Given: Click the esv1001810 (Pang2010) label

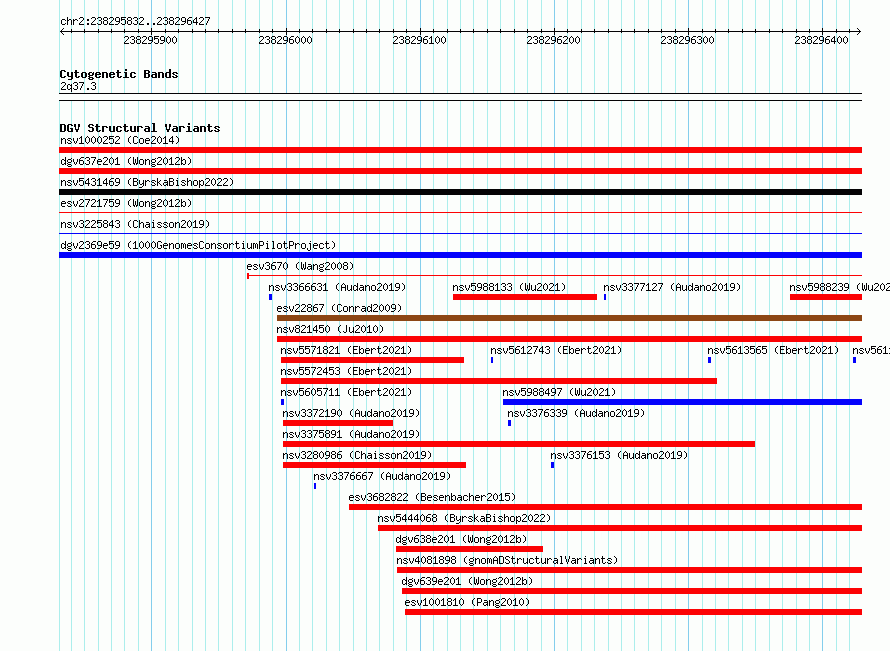Looking at the screenshot, I should pos(467,602).
